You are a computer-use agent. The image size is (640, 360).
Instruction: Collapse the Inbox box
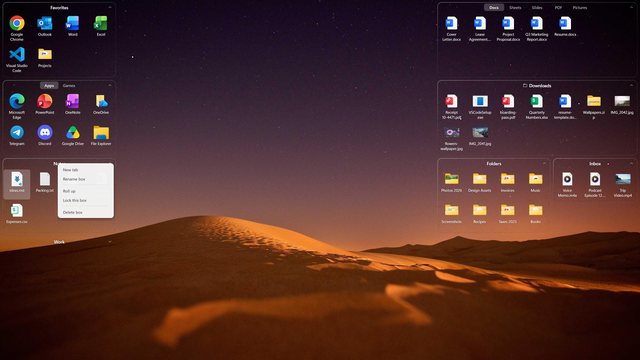click(631, 164)
